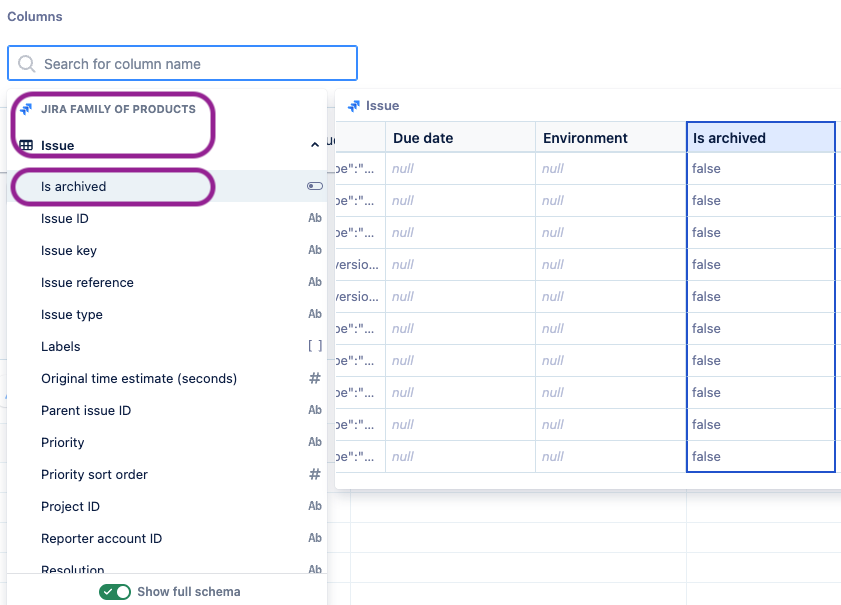The image size is (841, 605).
Task: Click the Jira icon in the Issue preview header
Action: pos(353,106)
